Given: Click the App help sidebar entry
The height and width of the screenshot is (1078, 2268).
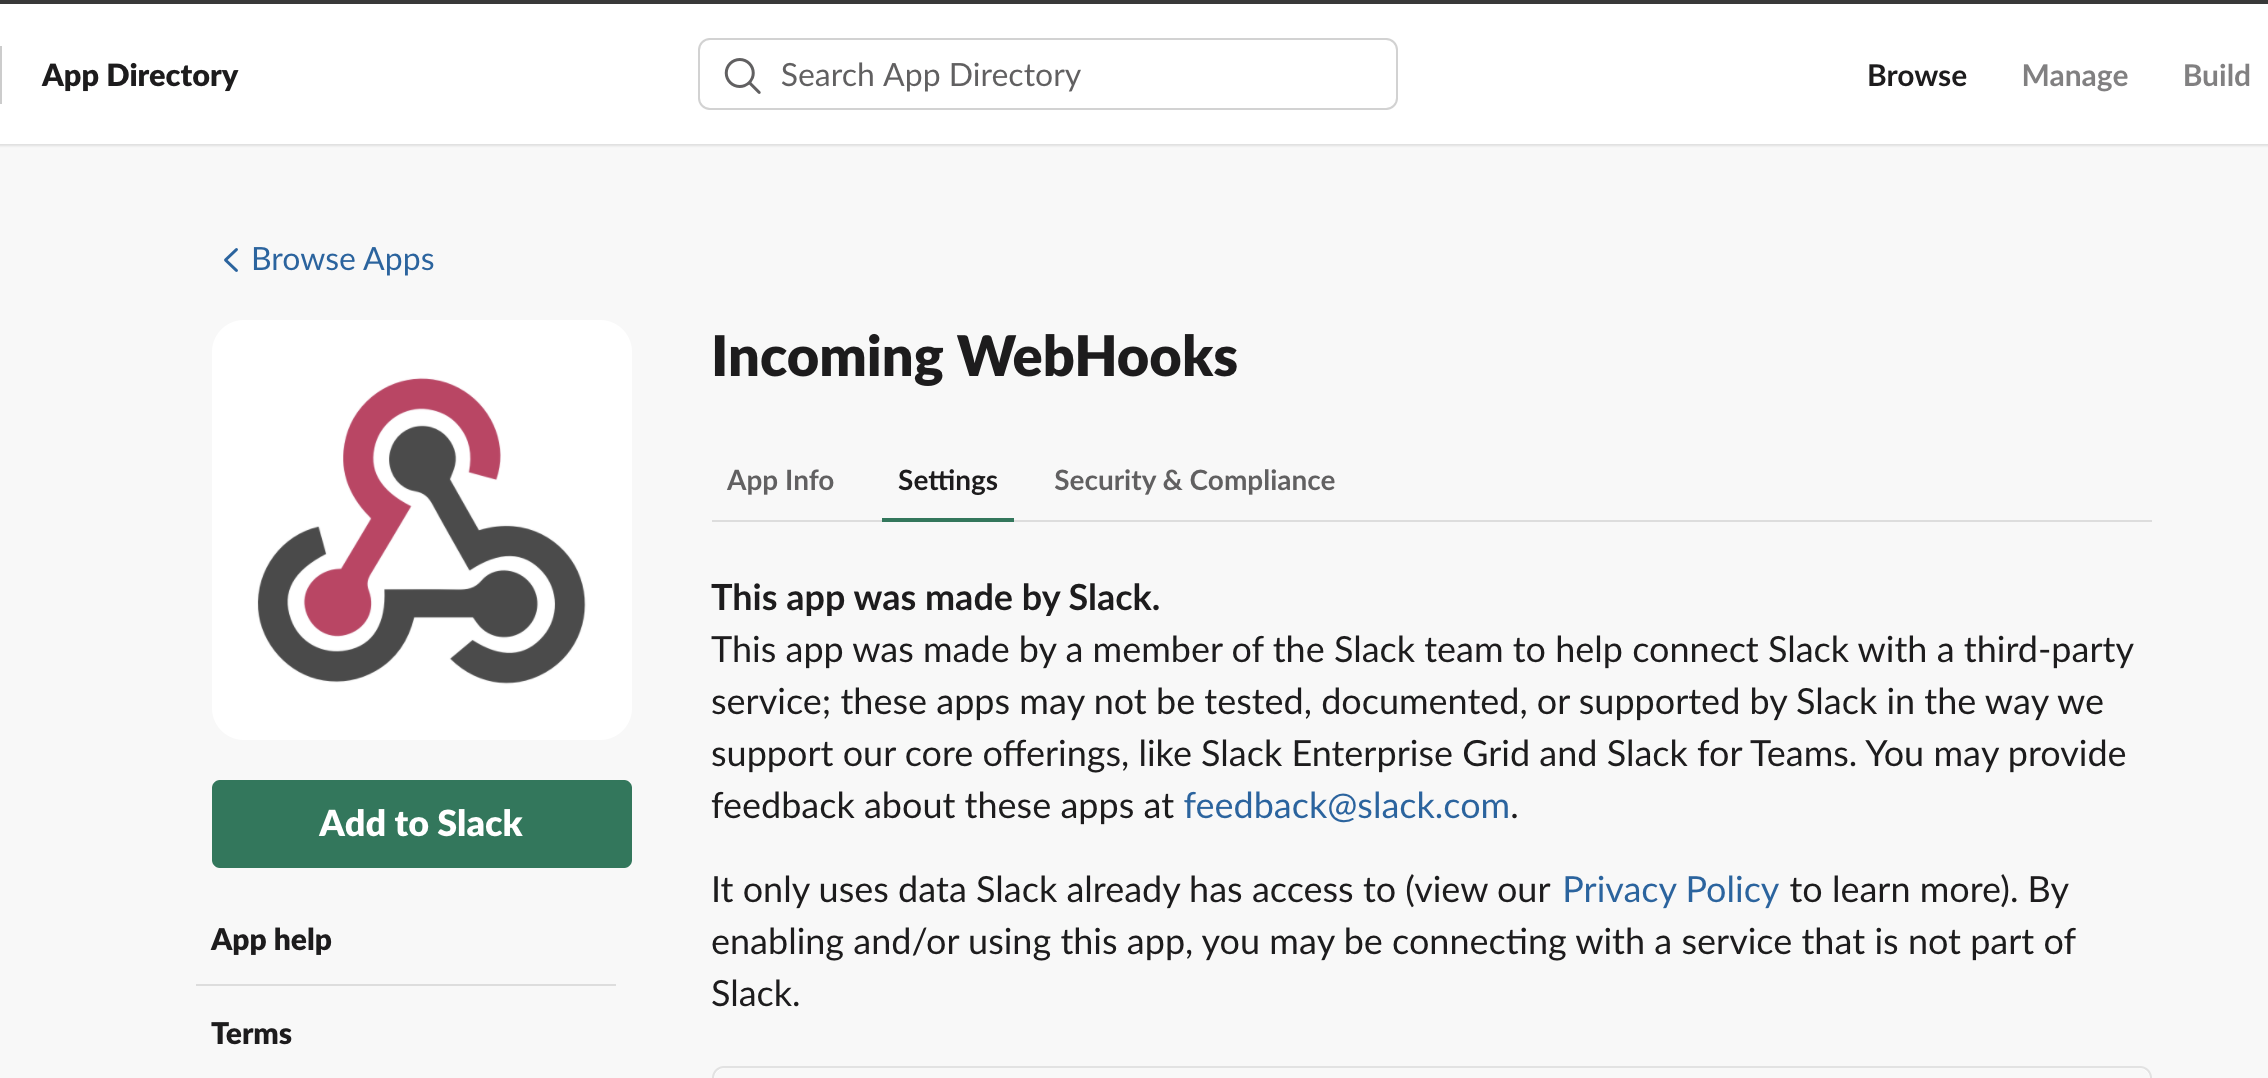Looking at the screenshot, I should point(271,940).
